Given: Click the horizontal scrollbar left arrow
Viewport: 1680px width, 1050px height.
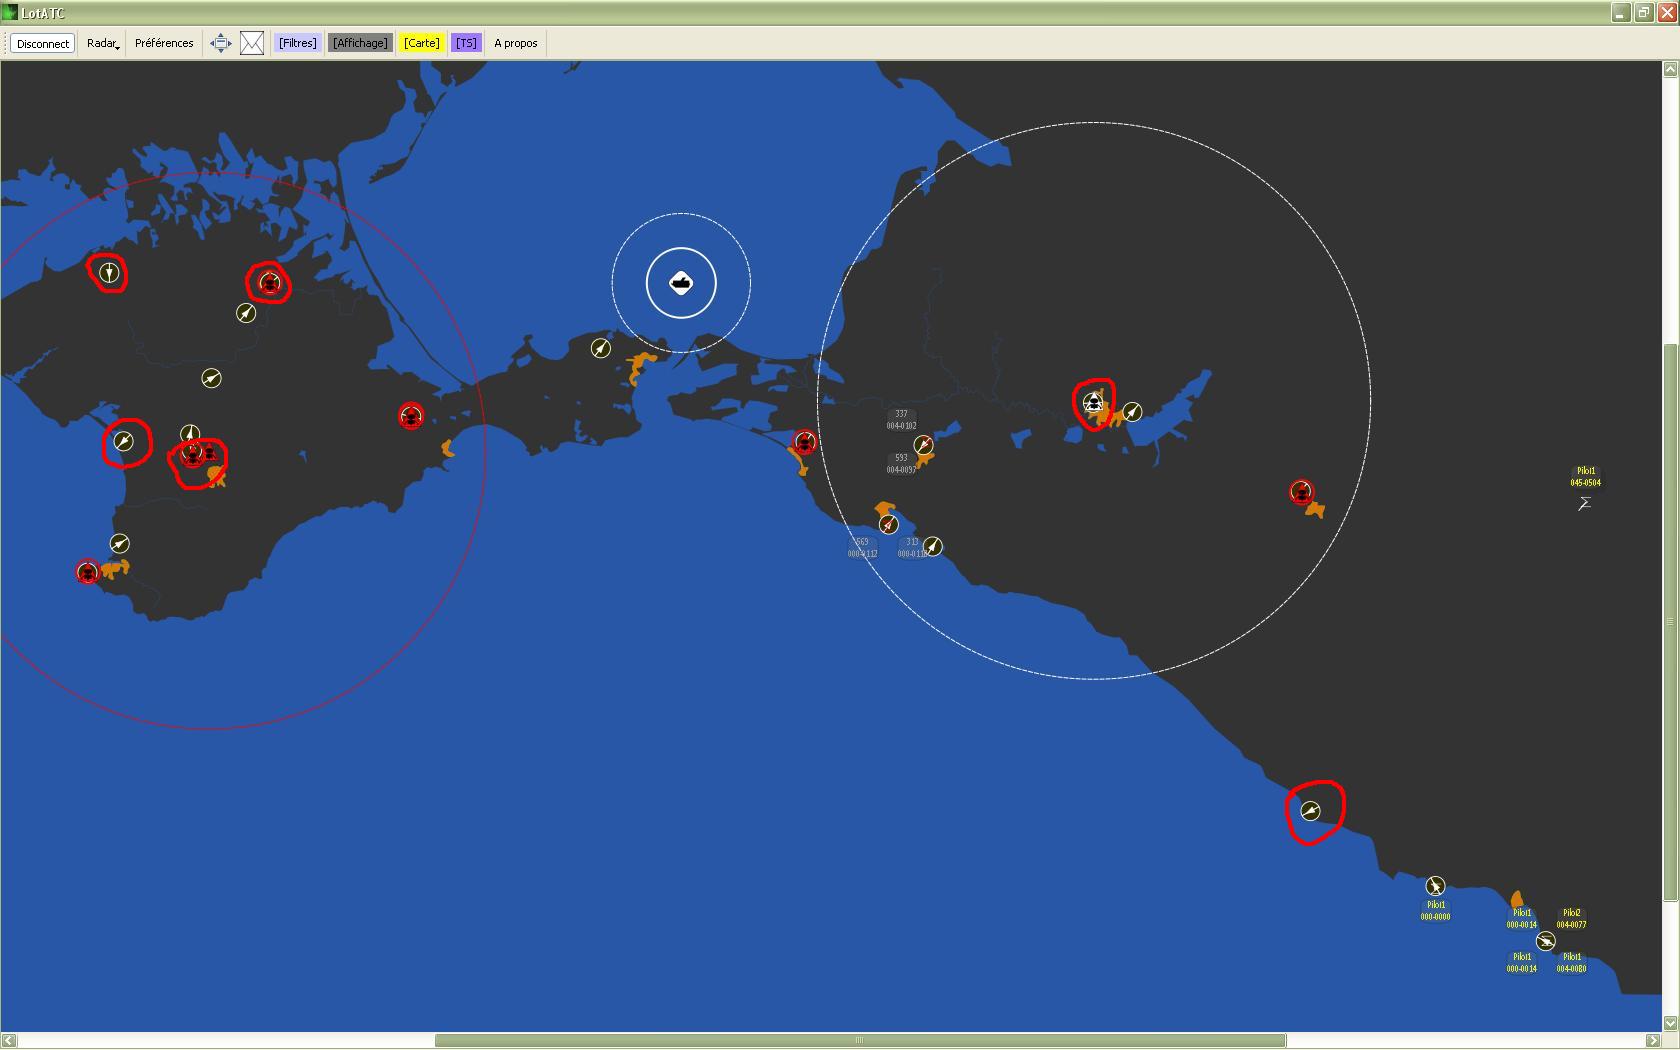Looking at the screenshot, I should (9, 1041).
